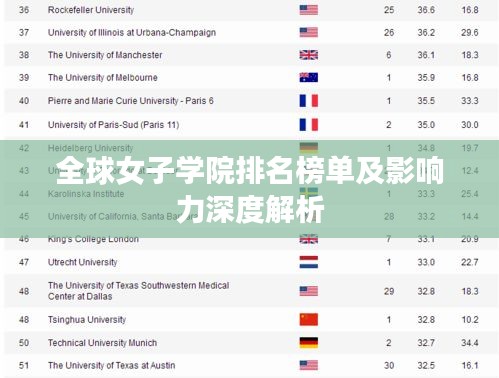Select value 34.4 in Technical University Munich row
The height and width of the screenshot is (378, 499).
pos(470,343)
